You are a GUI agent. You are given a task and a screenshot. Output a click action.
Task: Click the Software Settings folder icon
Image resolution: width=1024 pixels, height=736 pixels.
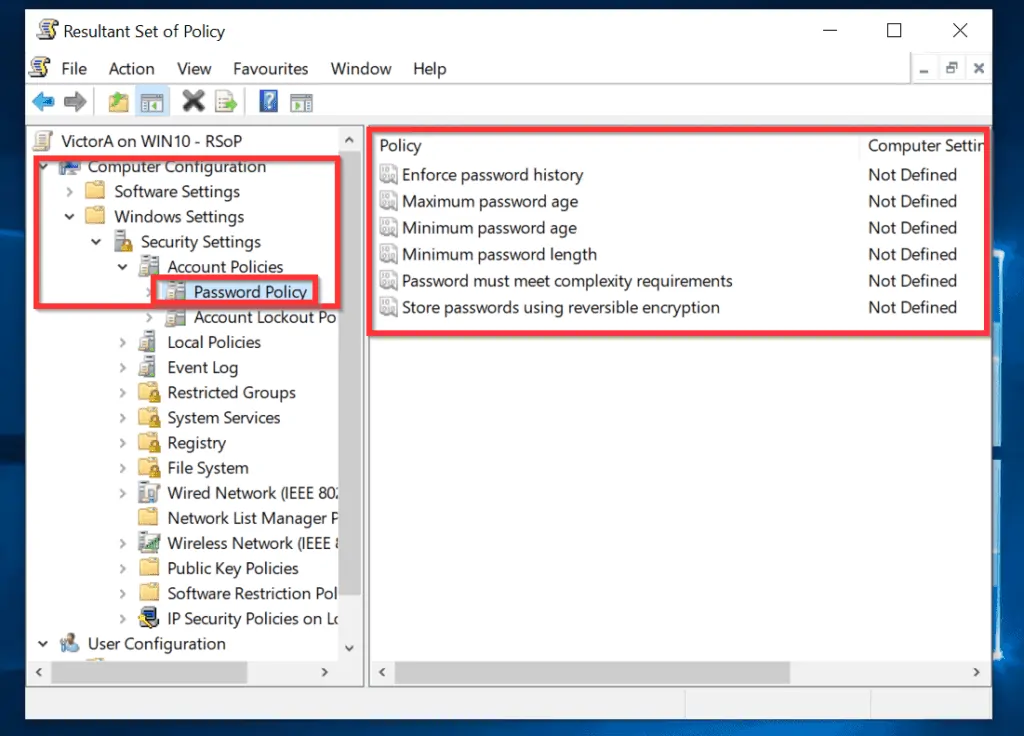coord(95,191)
